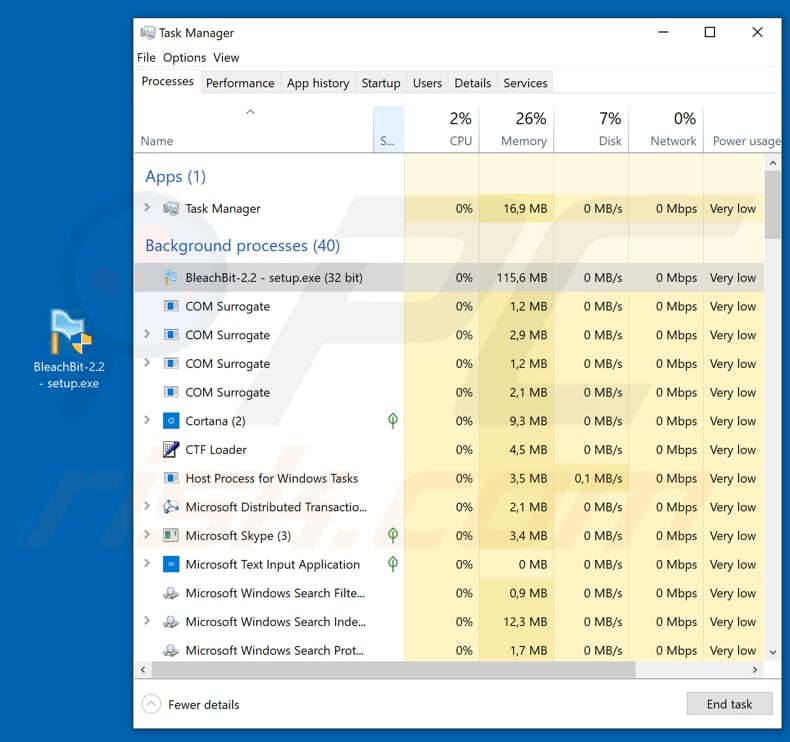Select the BleachBit-2.2 setup.exe process icon
790x742 pixels.
coord(170,278)
